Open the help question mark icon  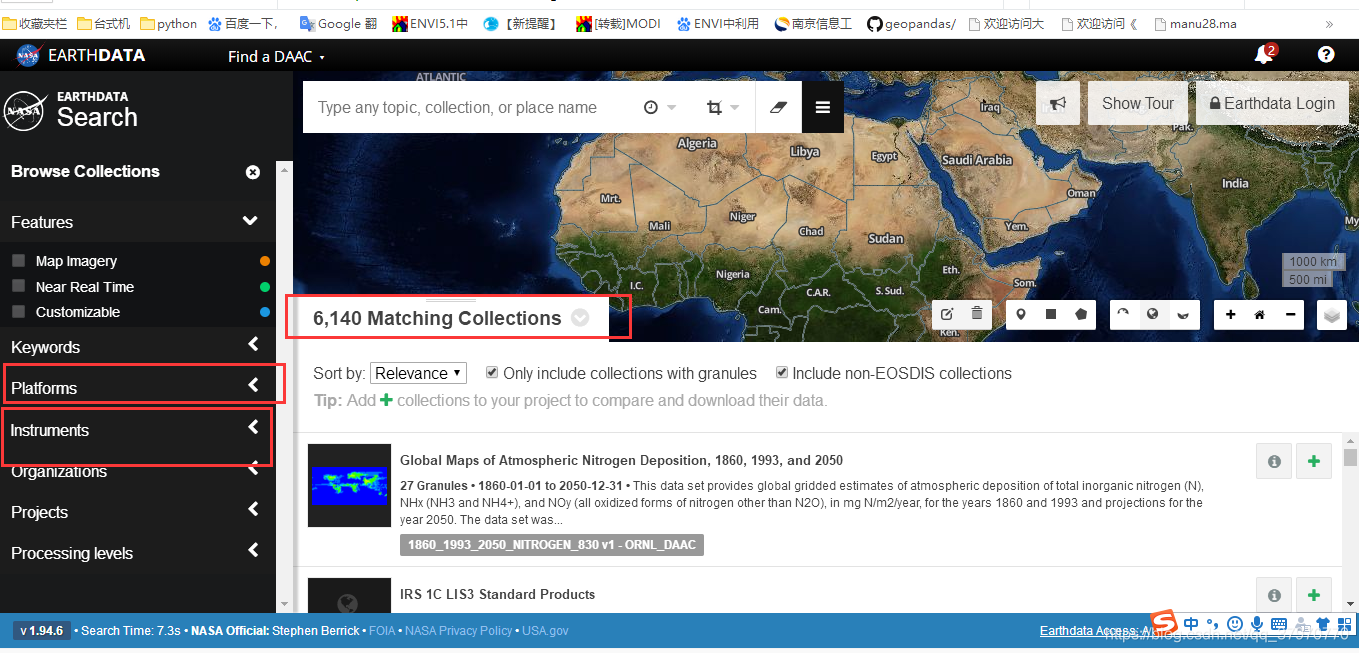pyautogui.click(x=1326, y=55)
